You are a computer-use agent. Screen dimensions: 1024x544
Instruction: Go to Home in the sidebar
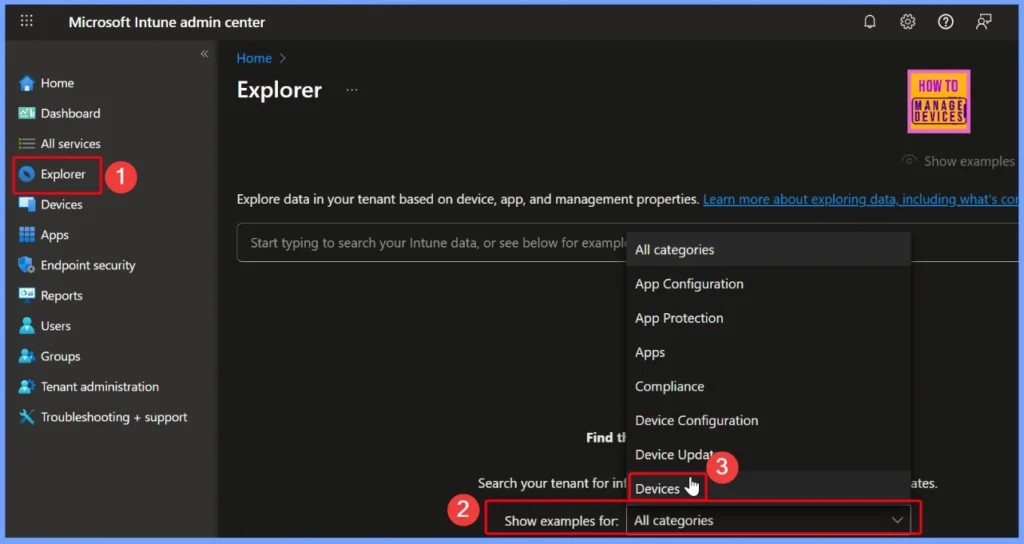(x=57, y=83)
